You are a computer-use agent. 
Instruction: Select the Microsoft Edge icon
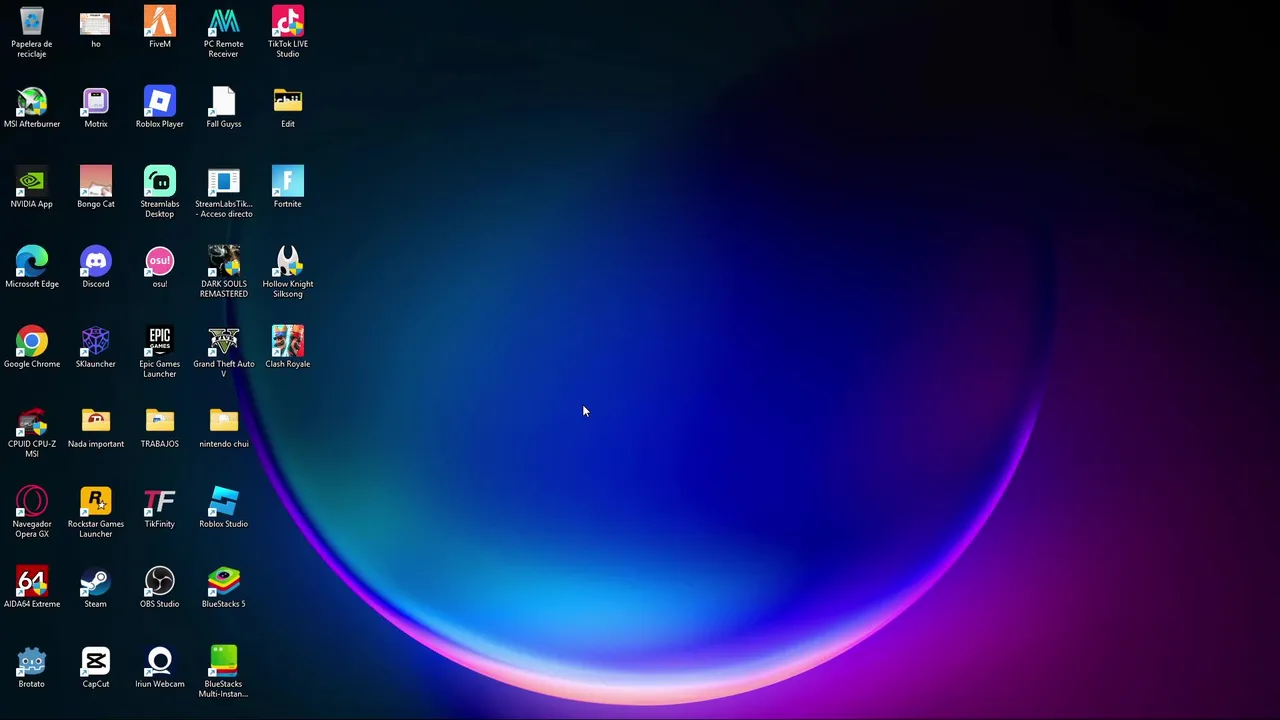point(32,261)
